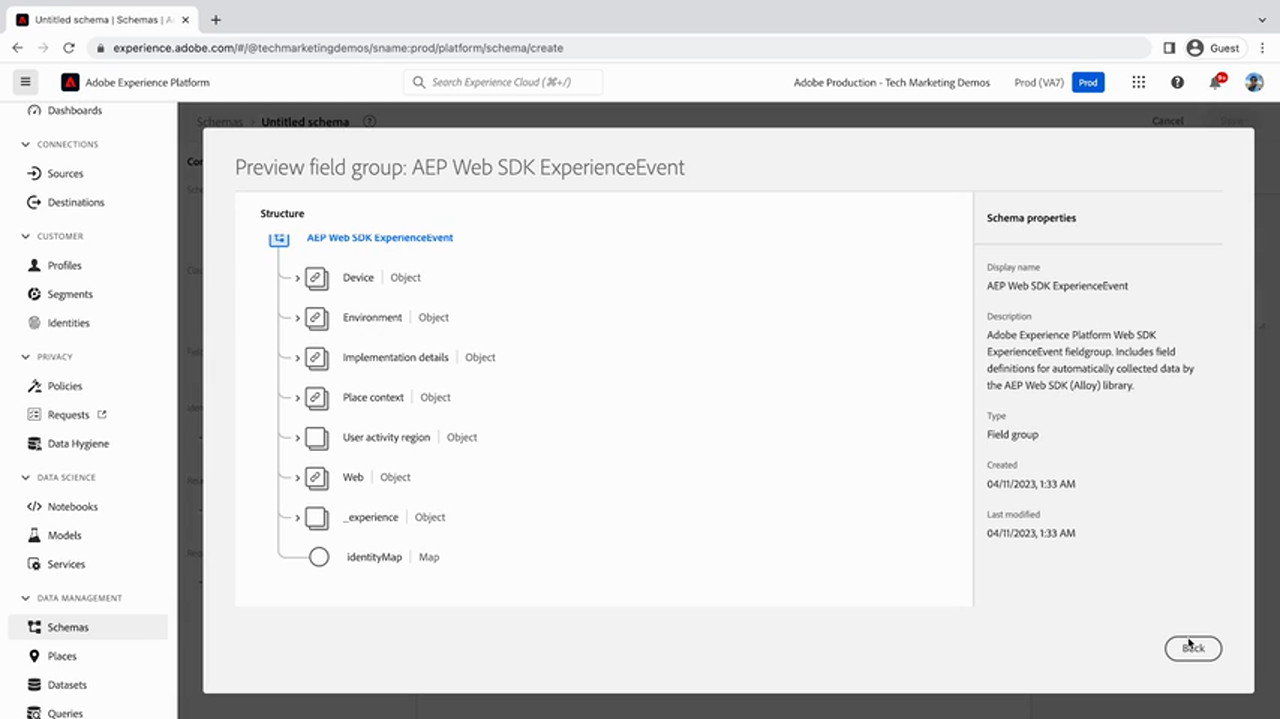The height and width of the screenshot is (719, 1280).
Task: Collapse the Connections sidebar section
Action: click(26, 144)
